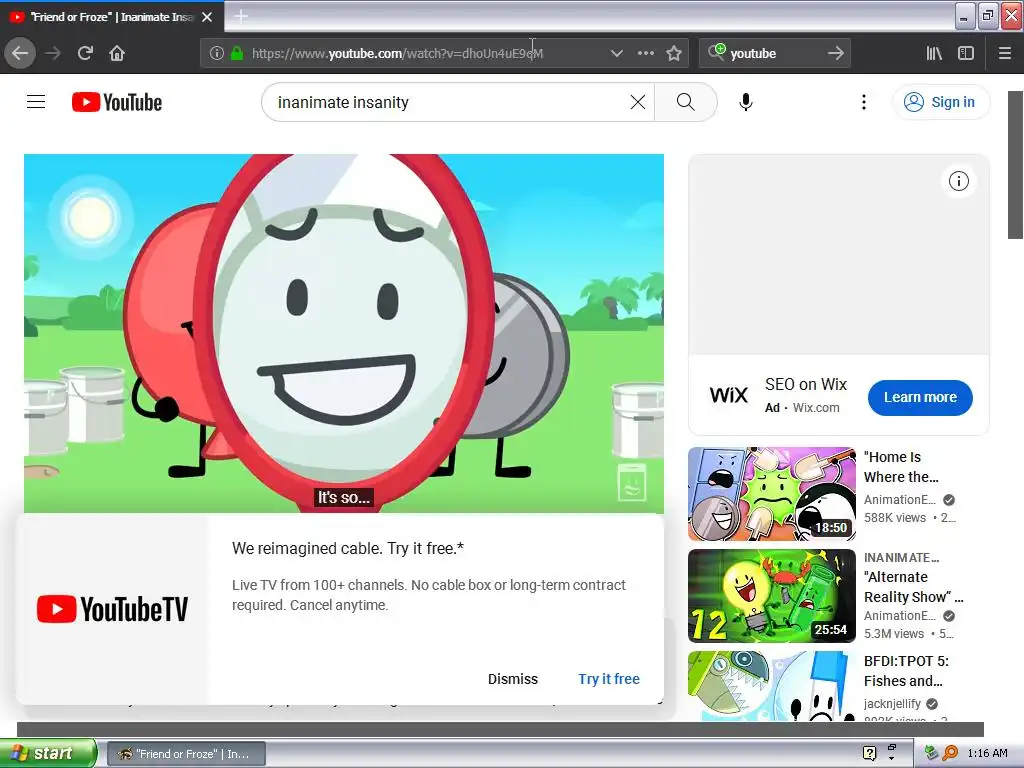Clear the YouTube search query

(x=637, y=102)
